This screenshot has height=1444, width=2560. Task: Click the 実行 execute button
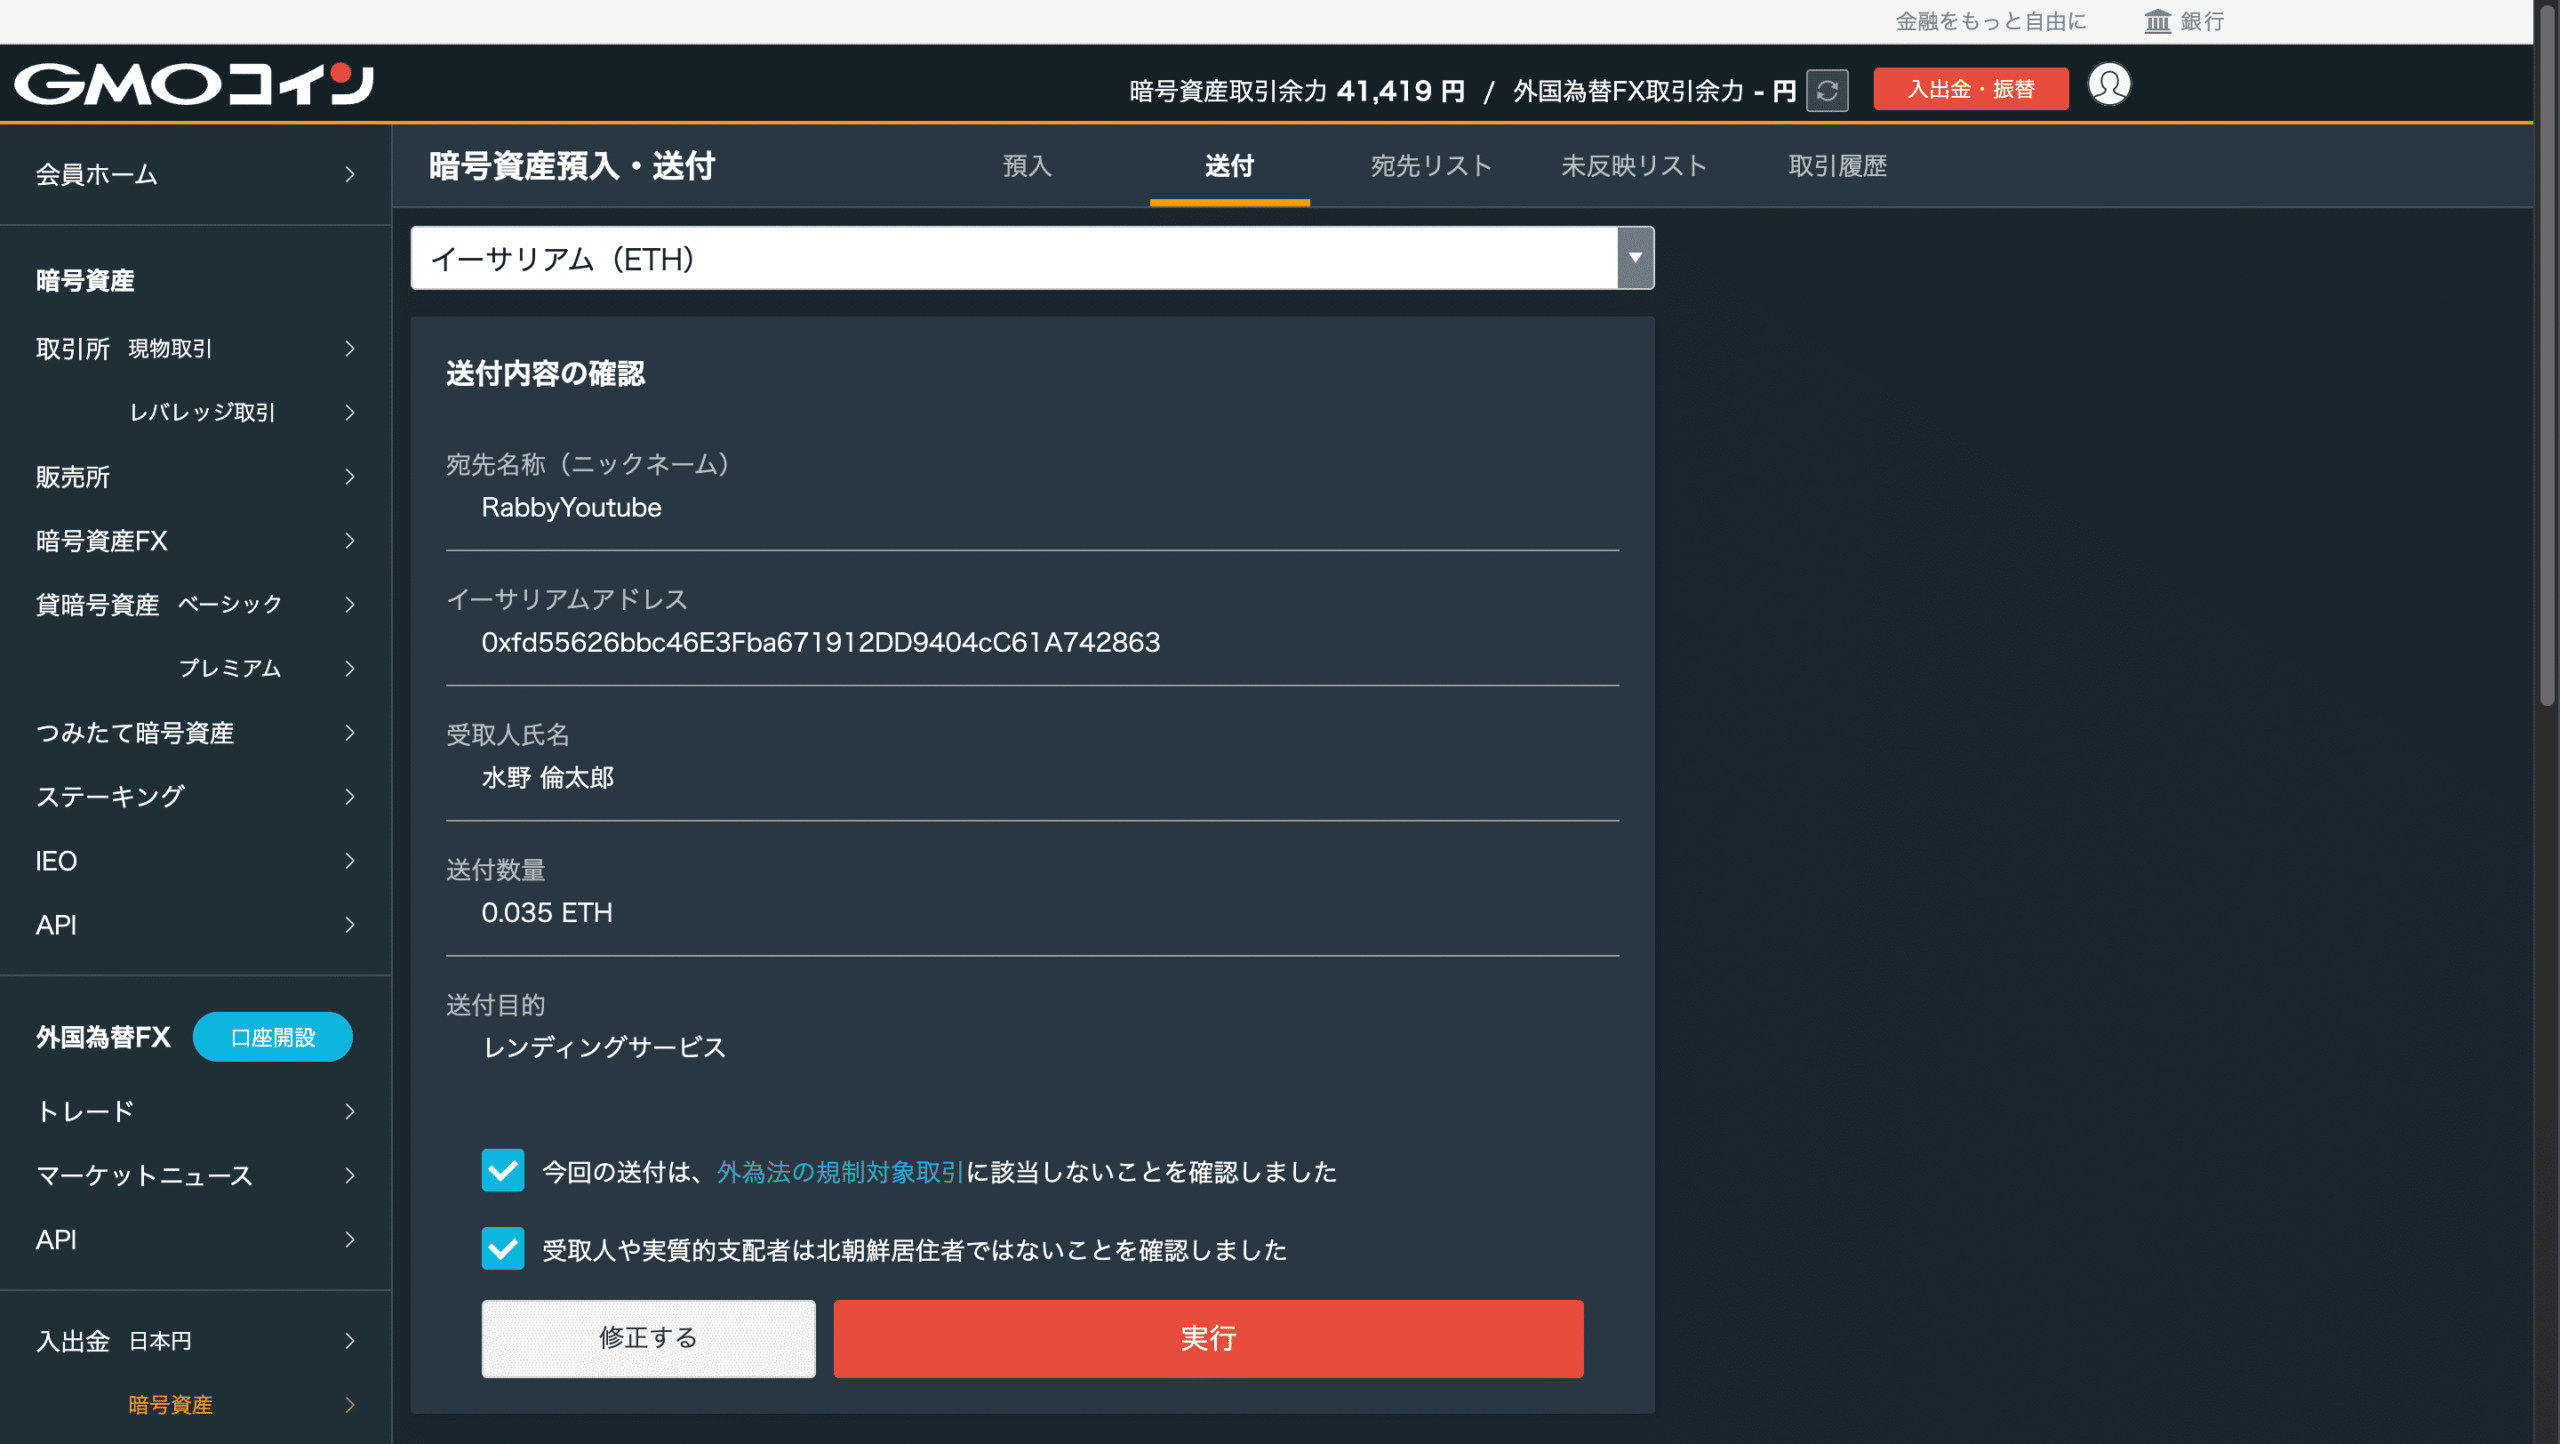click(1207, 1338)
